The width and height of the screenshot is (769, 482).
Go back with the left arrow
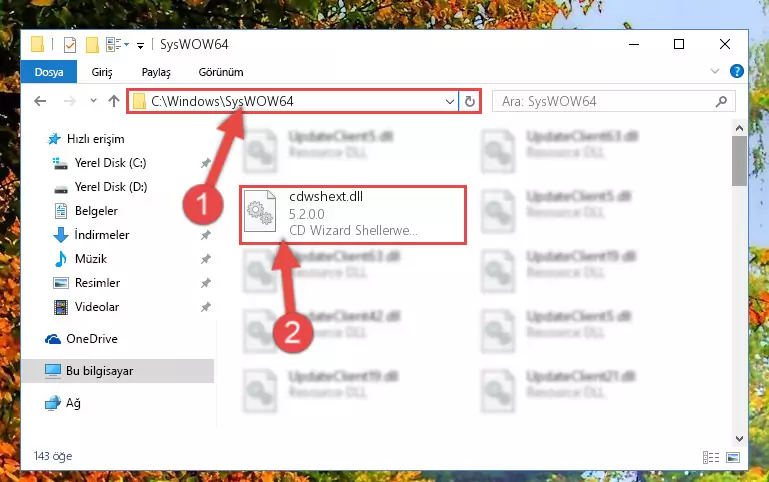point(40,101)
